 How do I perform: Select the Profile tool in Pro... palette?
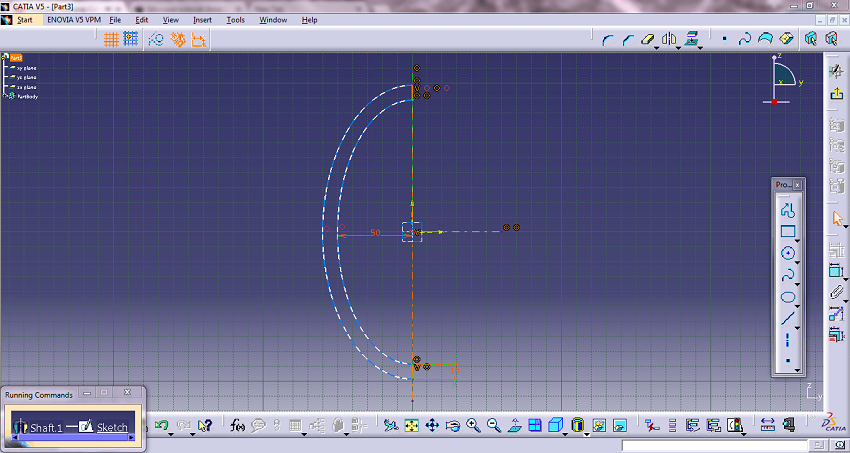pos(788,209)
